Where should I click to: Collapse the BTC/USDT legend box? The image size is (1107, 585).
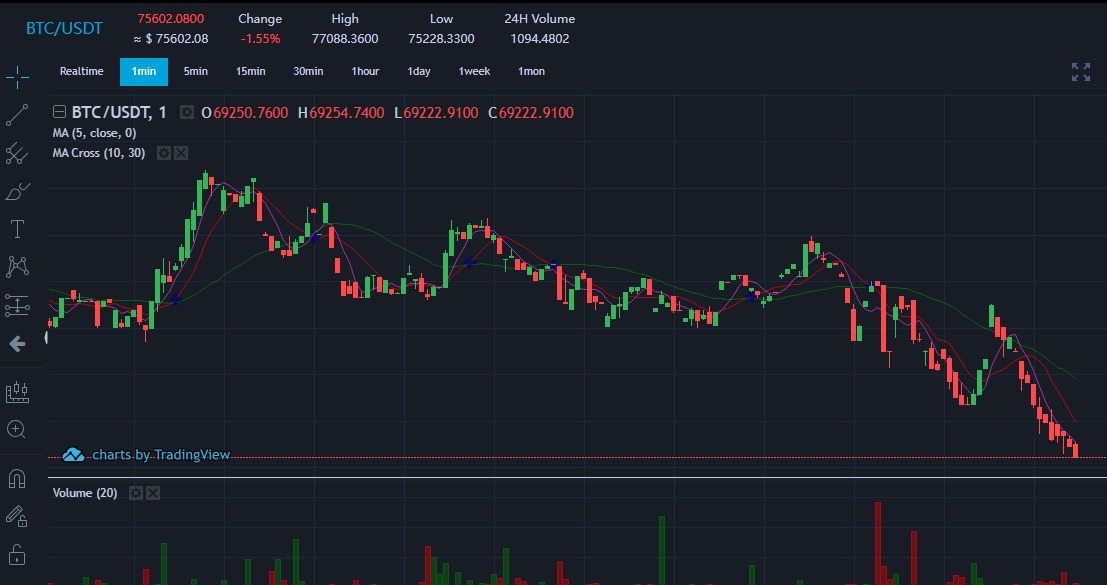[x=59, y=111]
